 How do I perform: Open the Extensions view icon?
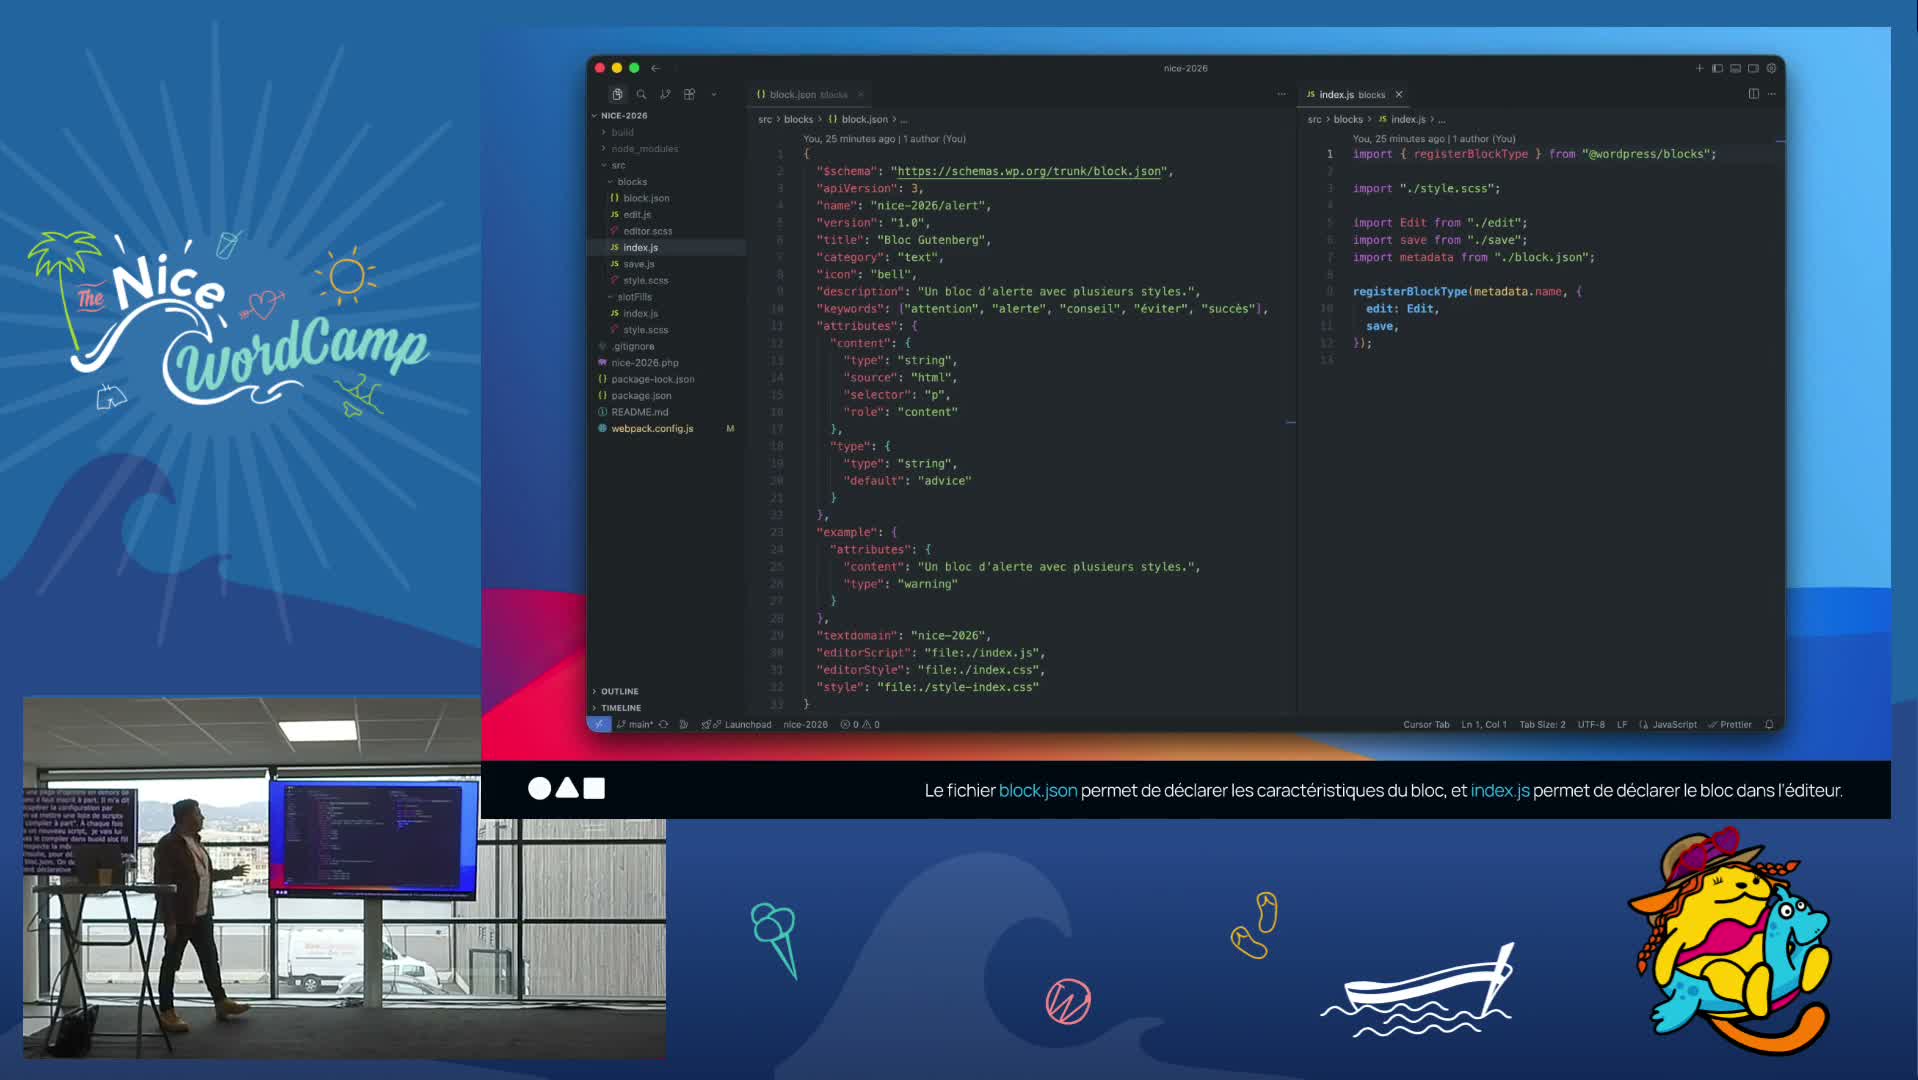[689, 94]
